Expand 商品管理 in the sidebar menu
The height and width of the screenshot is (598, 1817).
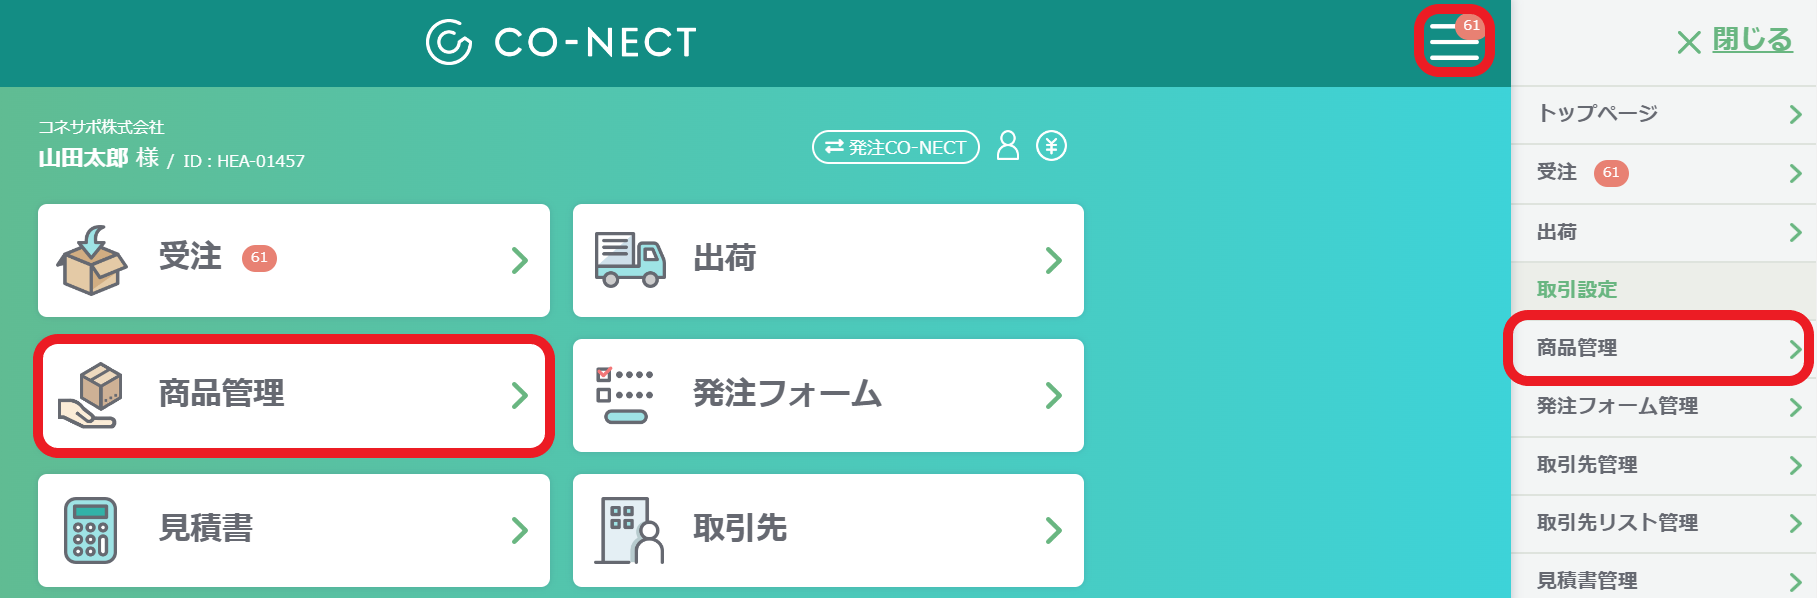1660,350
